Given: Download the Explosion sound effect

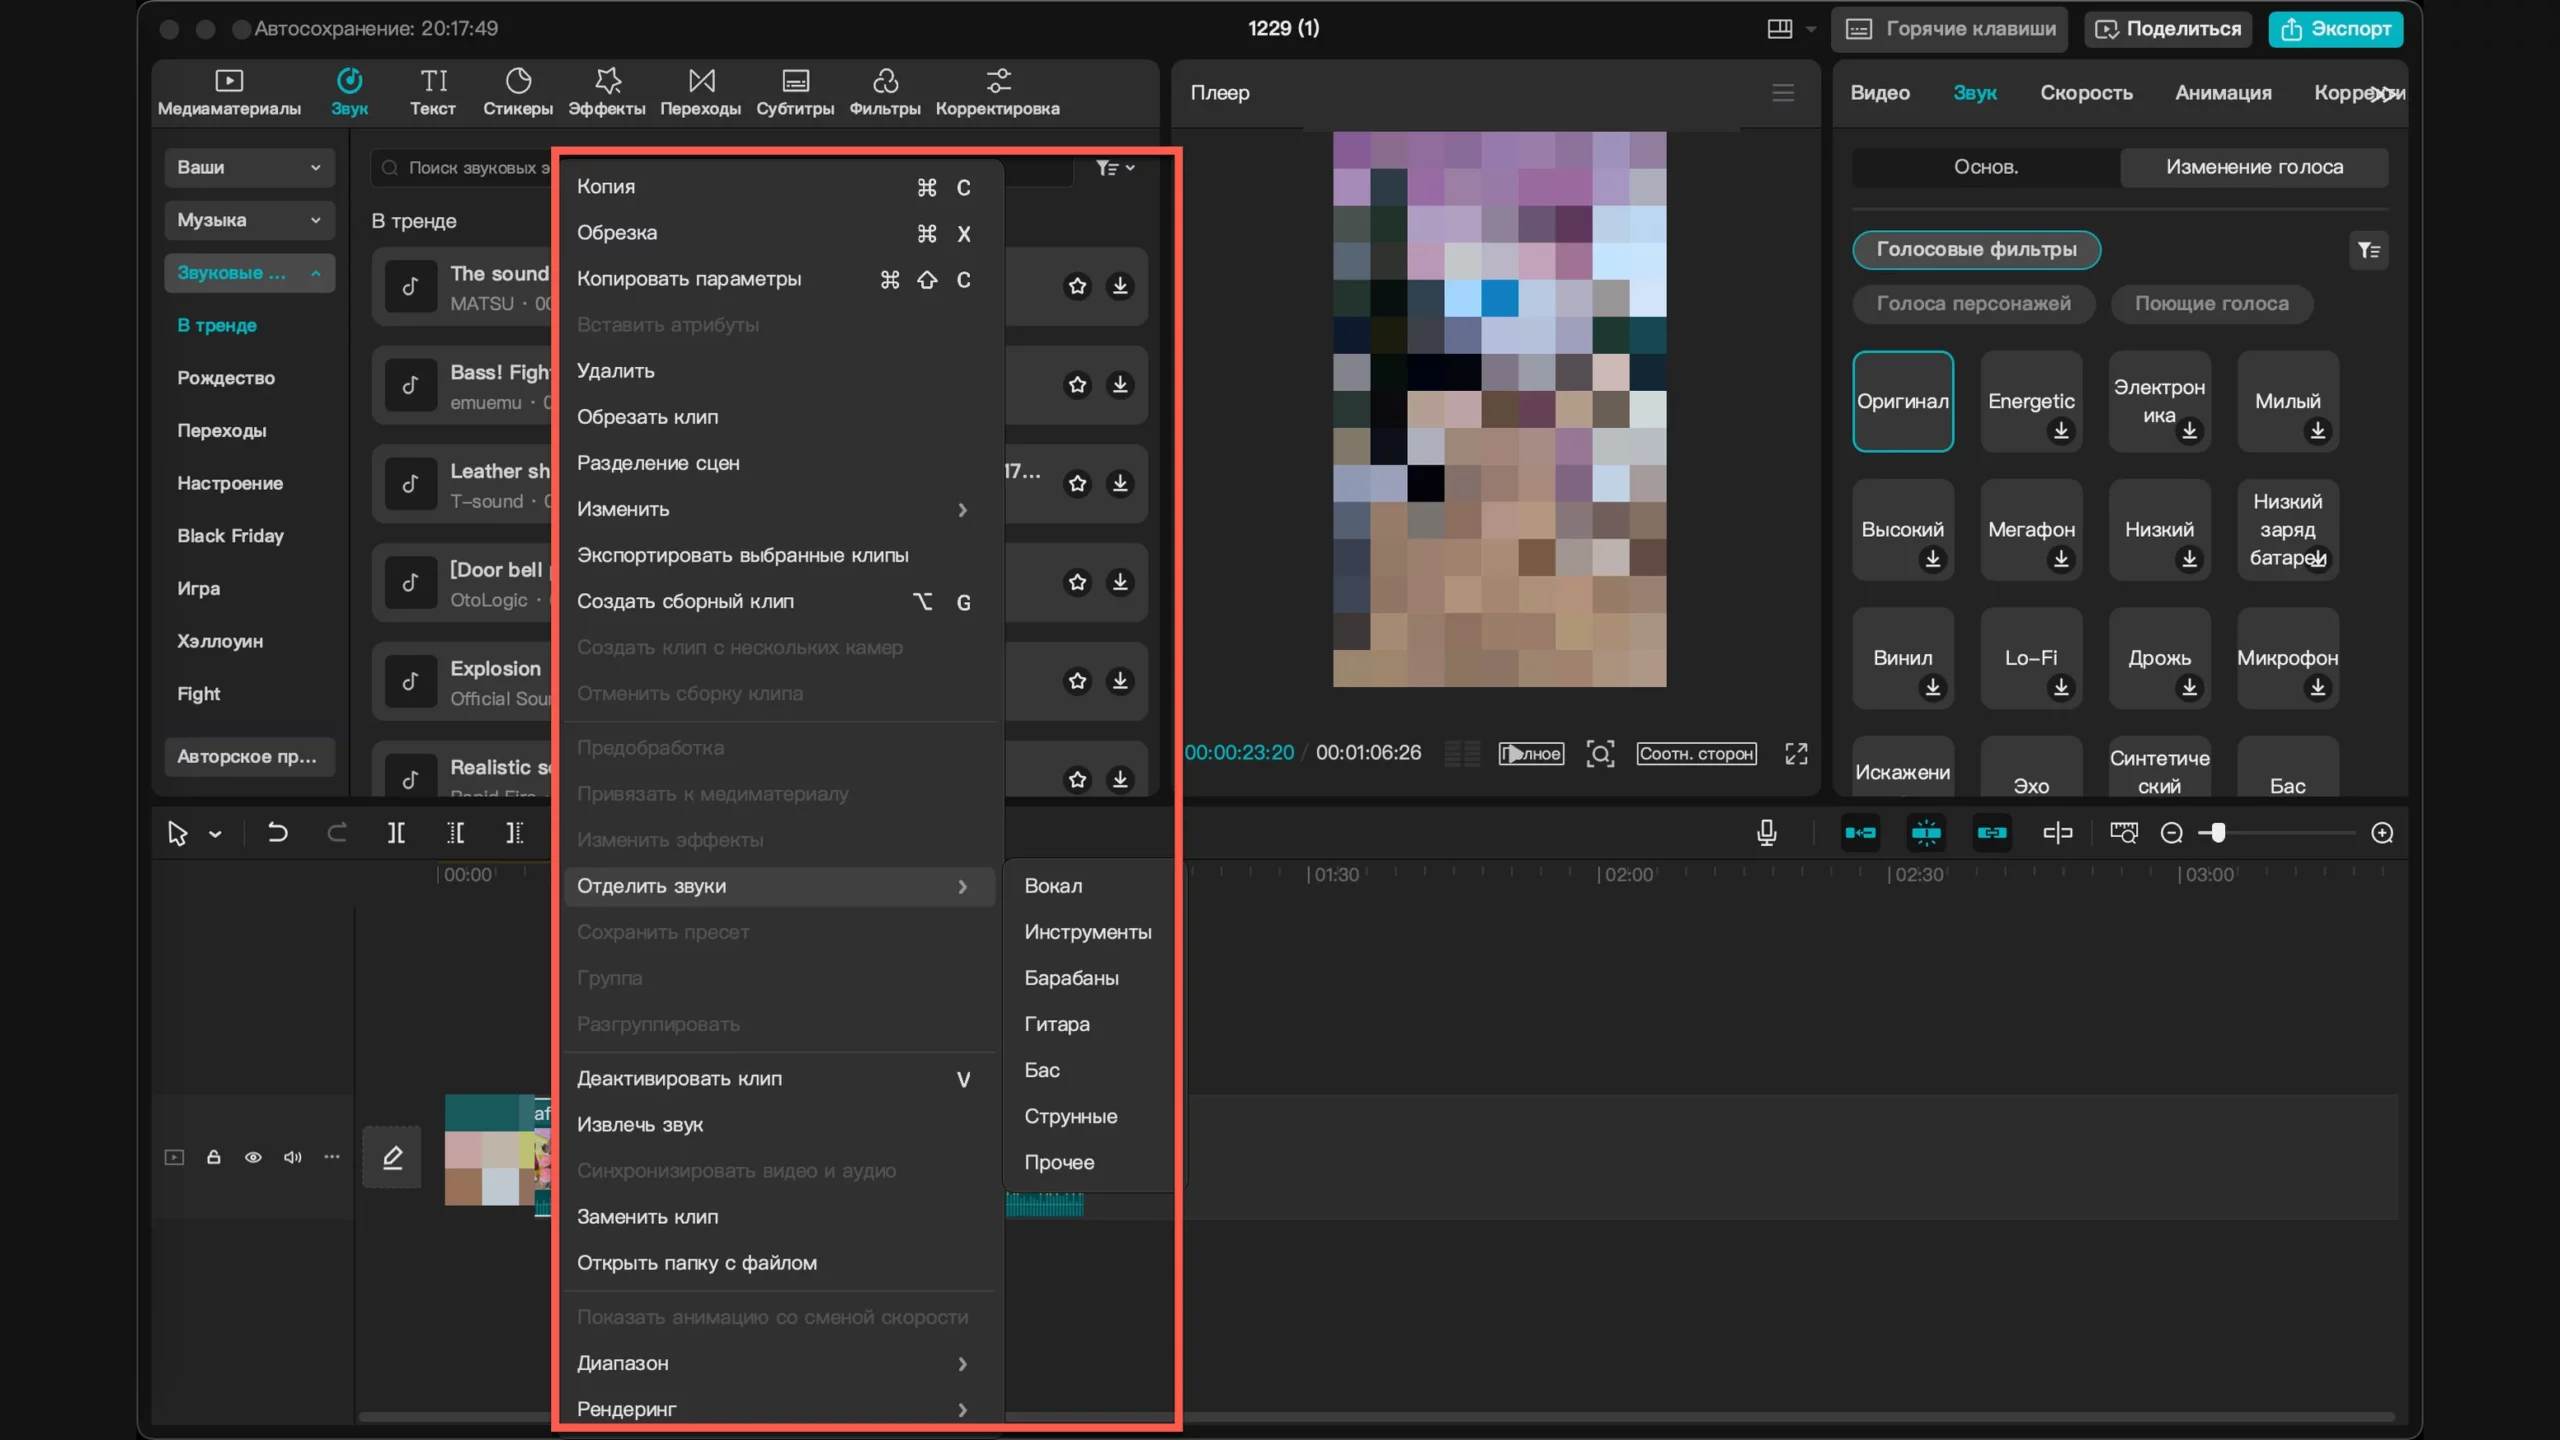Looking at the screenshot, I should point(1120,681).
